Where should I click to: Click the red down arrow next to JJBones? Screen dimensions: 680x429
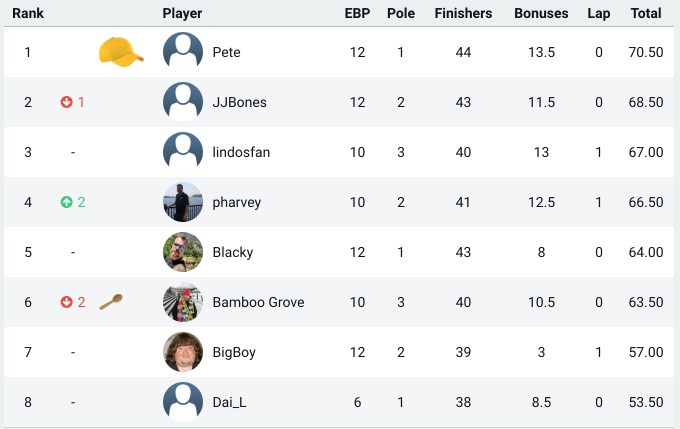pos(66,102)
